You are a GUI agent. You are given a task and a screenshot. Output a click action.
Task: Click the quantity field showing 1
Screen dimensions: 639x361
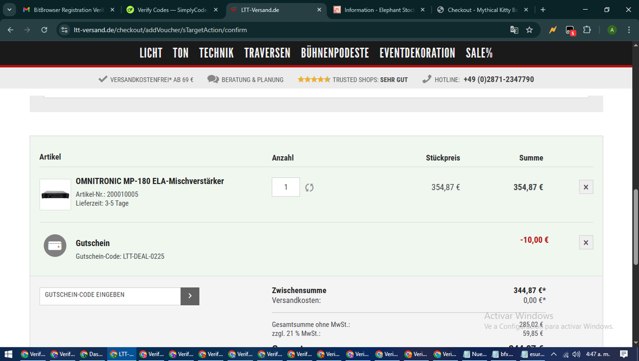pyautogui.click(x=286, y=187)
